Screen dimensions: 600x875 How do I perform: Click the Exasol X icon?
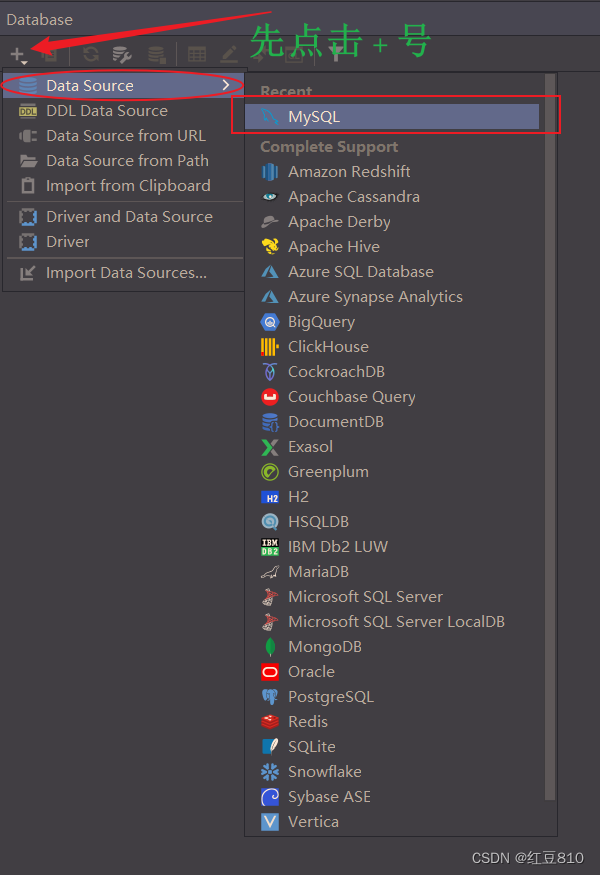click(270, 447)
